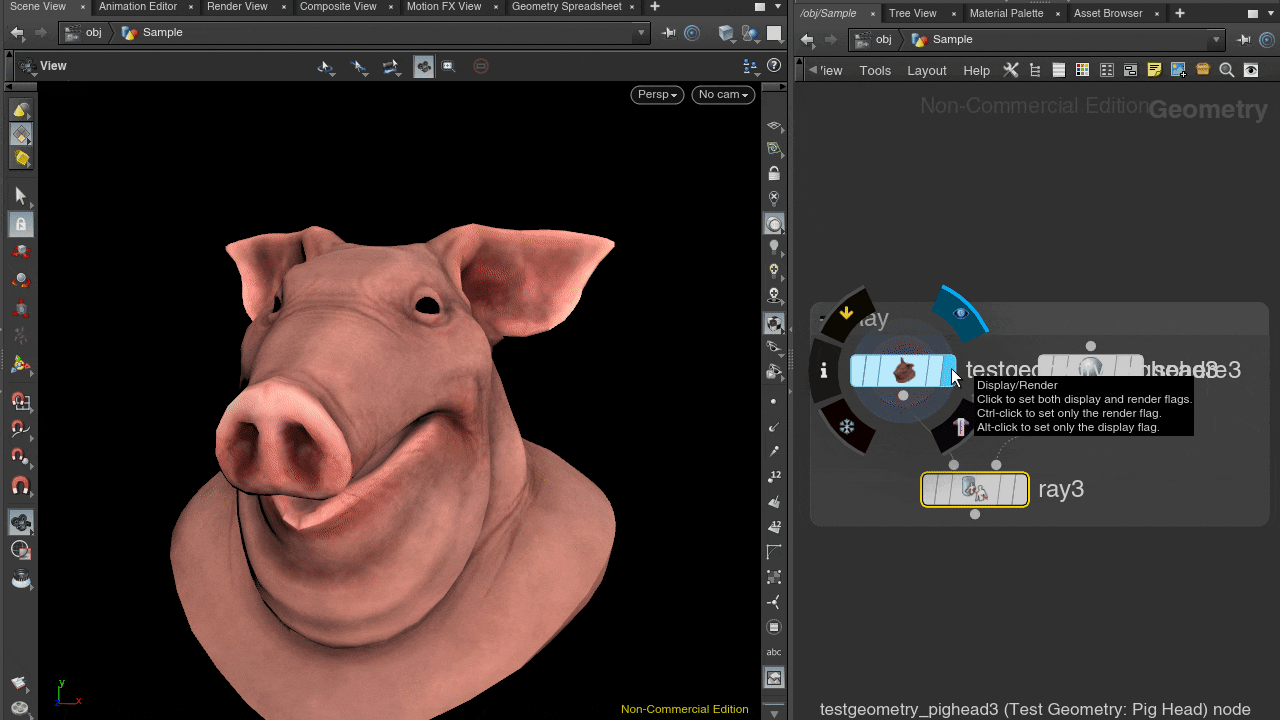Image resolution: width=1280 pixels, height=720 pixels.
Task: Open the Persp viewport dropdown
Action: point(657,94)
